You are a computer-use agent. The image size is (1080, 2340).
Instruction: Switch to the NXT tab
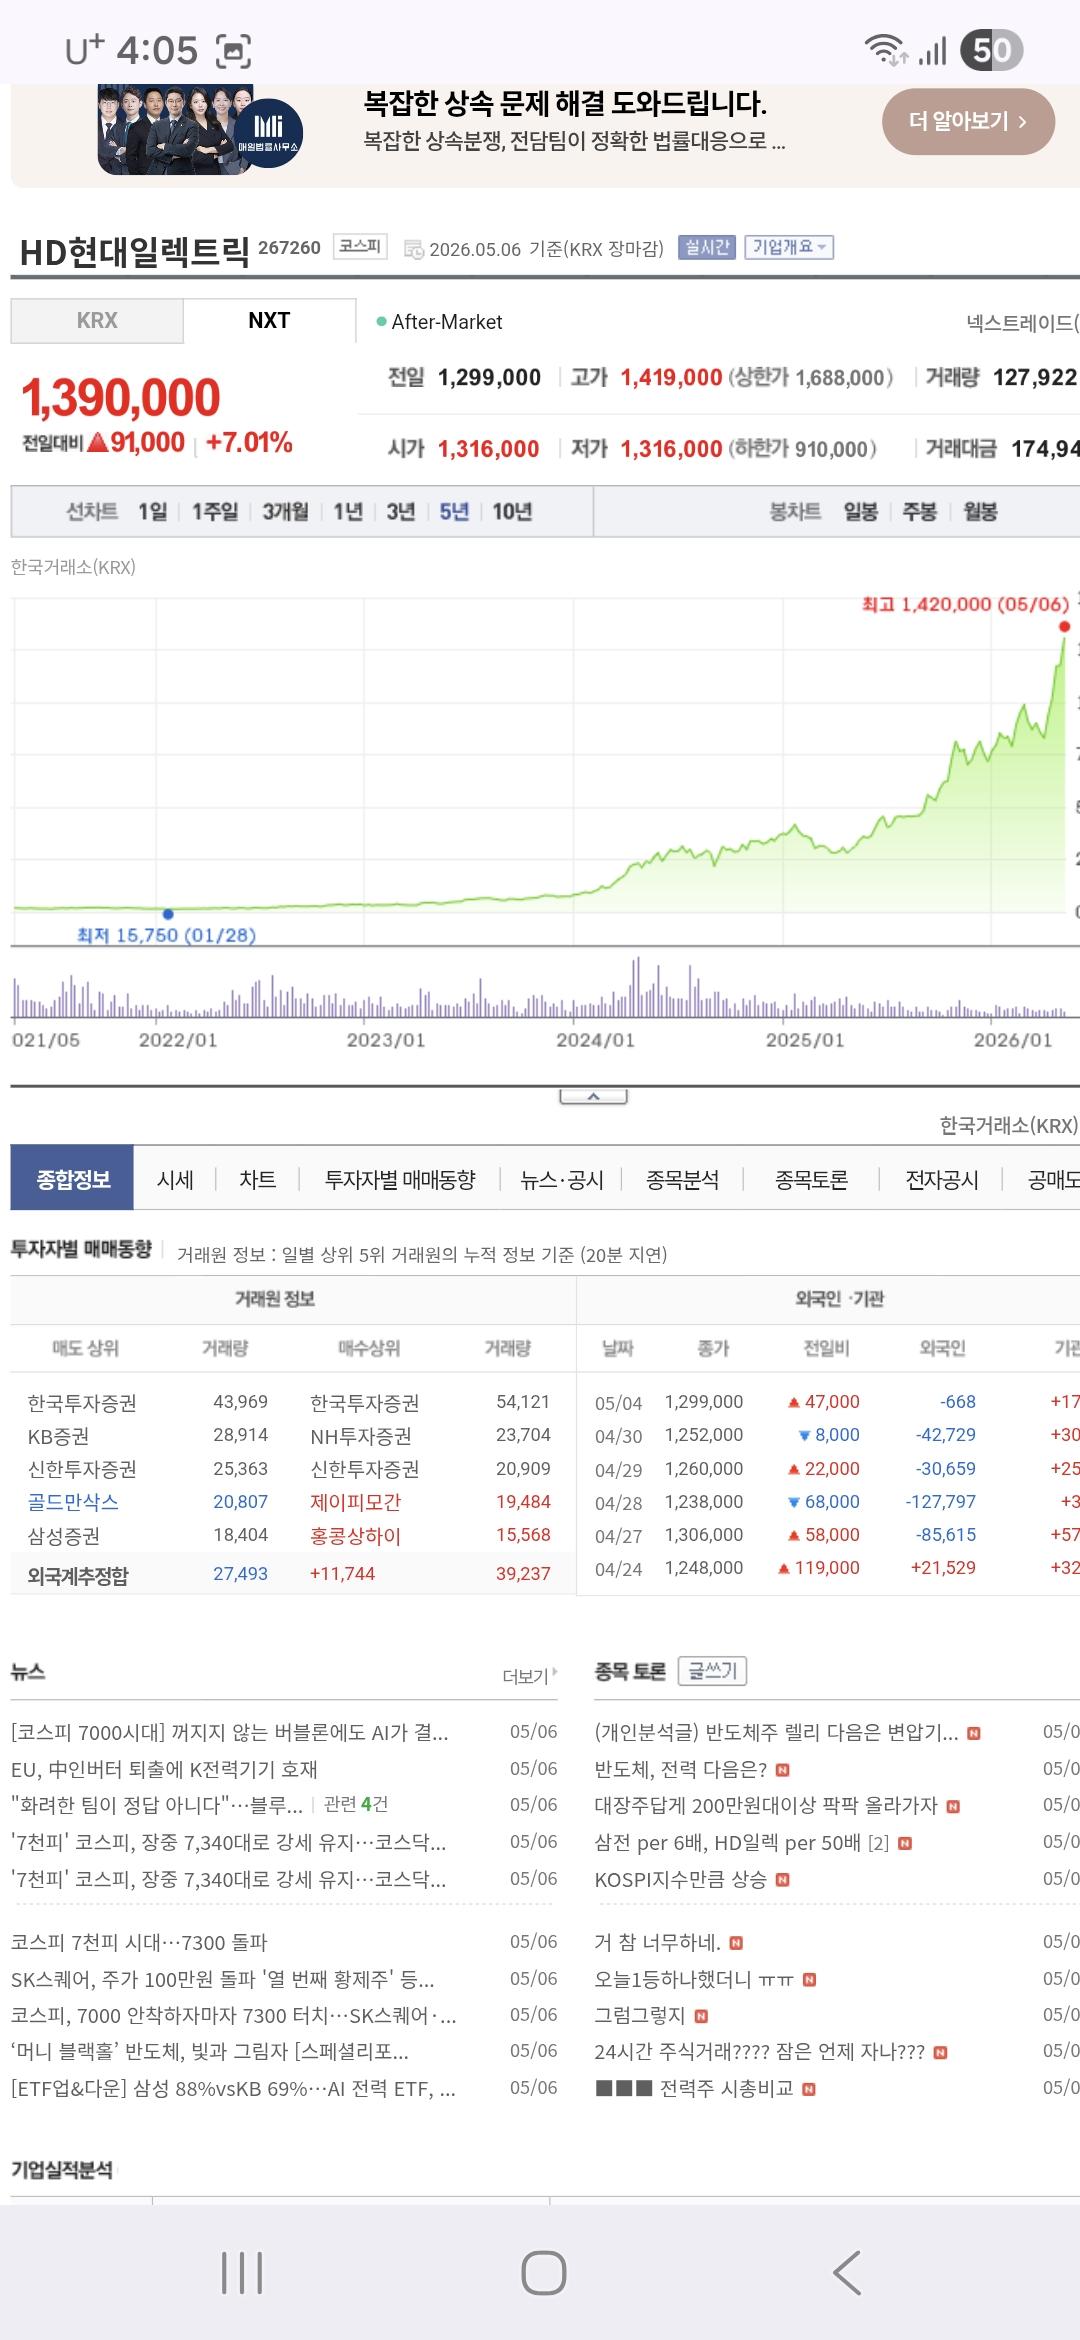click(269, 321)
